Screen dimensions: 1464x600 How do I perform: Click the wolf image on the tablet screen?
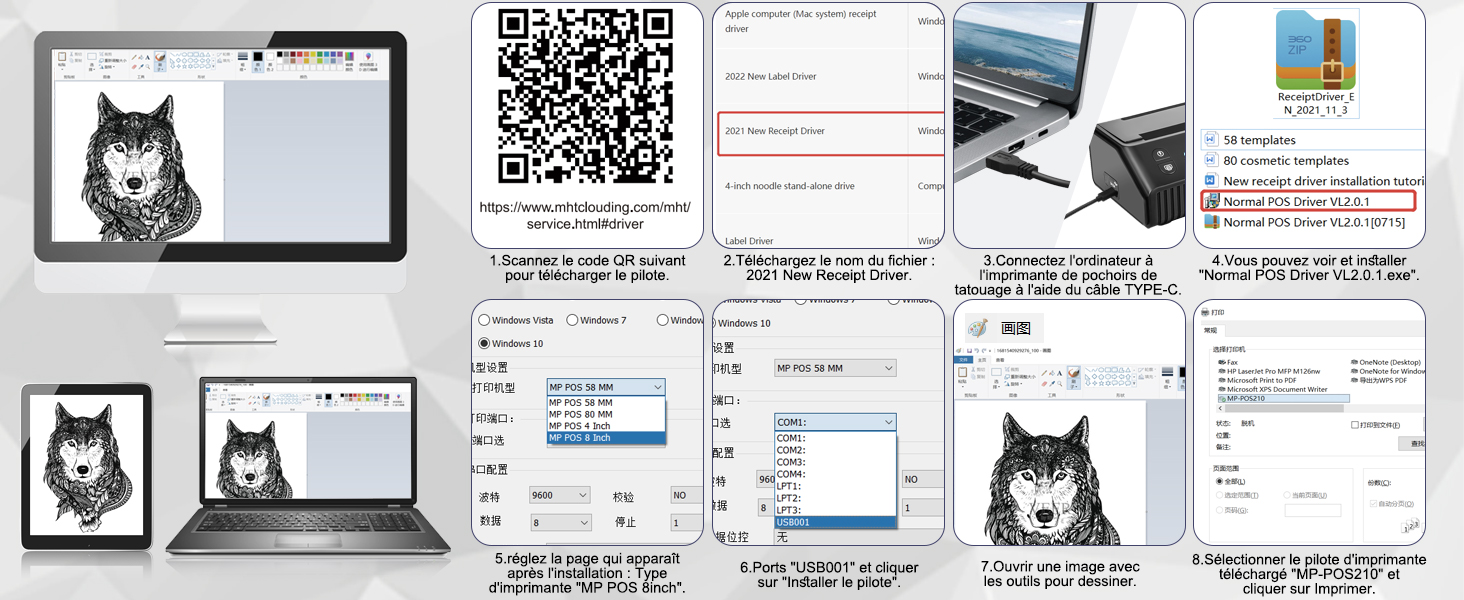point(86,464)
